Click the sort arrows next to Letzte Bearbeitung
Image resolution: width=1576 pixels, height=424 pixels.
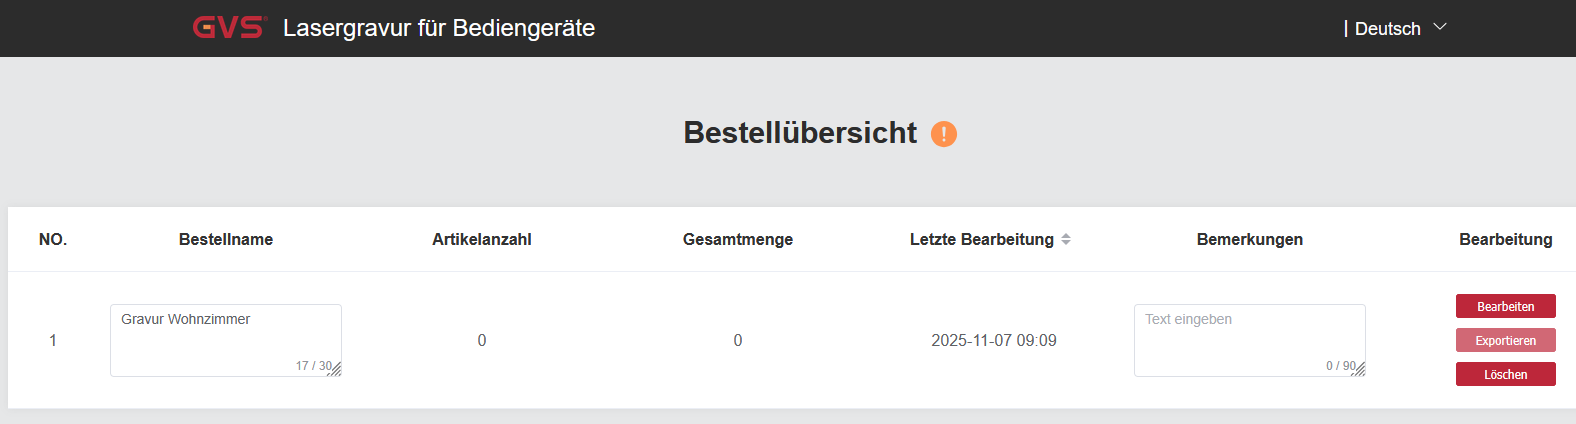pos(1066,239)
